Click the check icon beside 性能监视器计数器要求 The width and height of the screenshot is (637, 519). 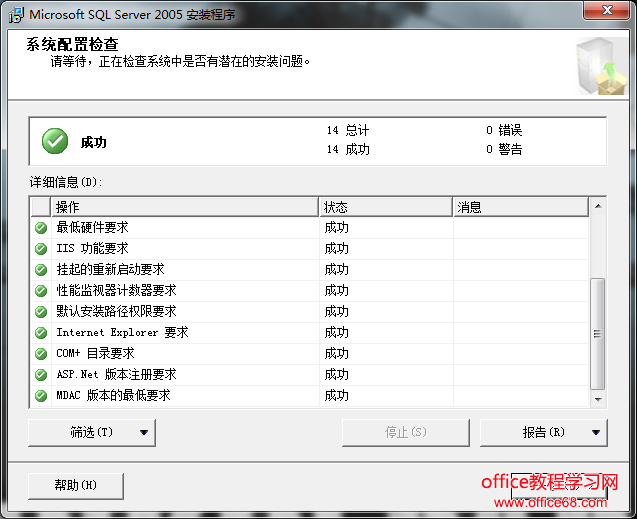41,291
